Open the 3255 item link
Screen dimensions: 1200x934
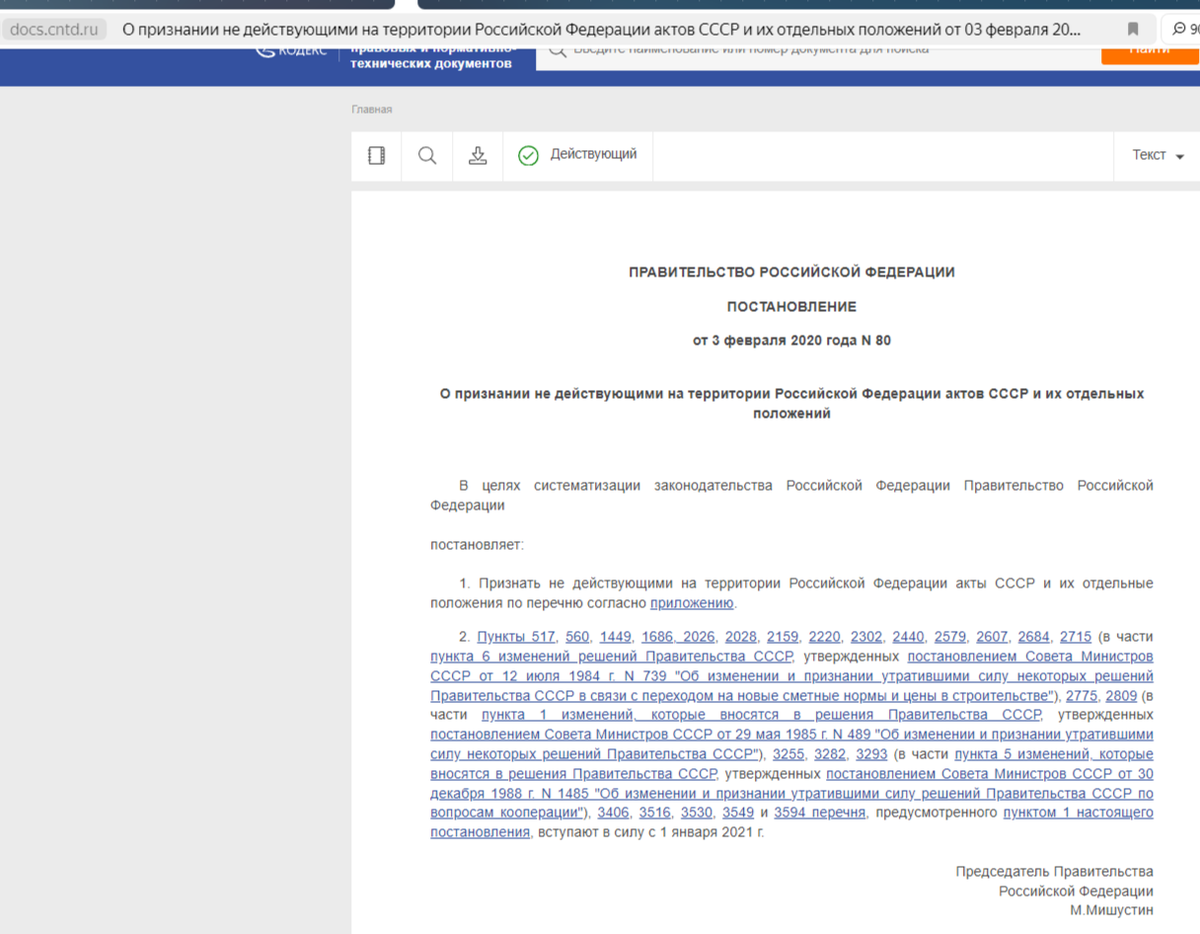789,754
